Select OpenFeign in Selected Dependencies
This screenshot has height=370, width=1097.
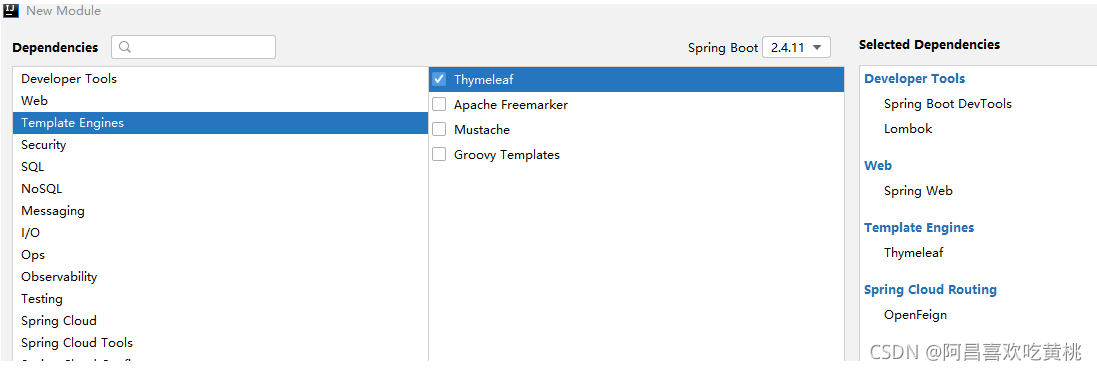(x=915, y=315)
